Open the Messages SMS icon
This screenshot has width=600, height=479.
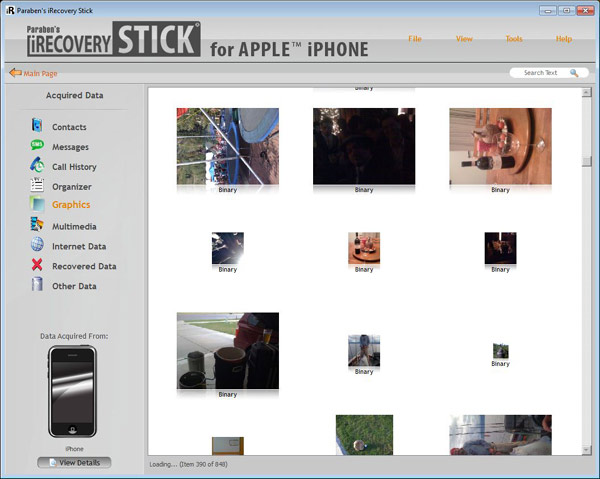[37, 146]
